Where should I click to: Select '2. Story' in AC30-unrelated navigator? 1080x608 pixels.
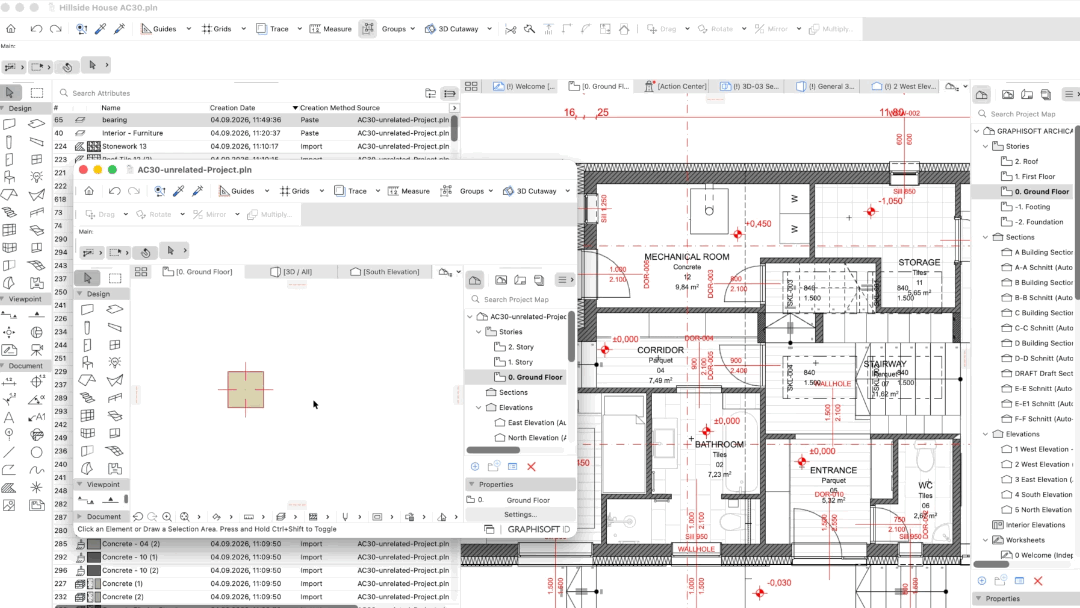521,347
